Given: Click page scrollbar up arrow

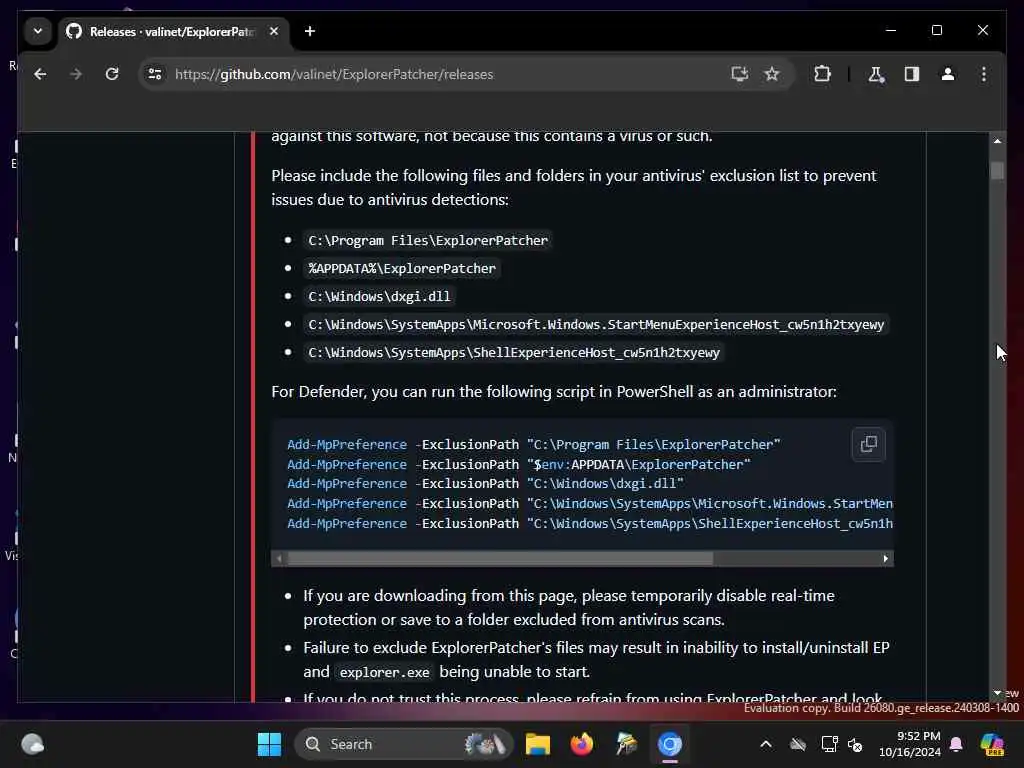Looking at the screenshot, I should [997, 140].
